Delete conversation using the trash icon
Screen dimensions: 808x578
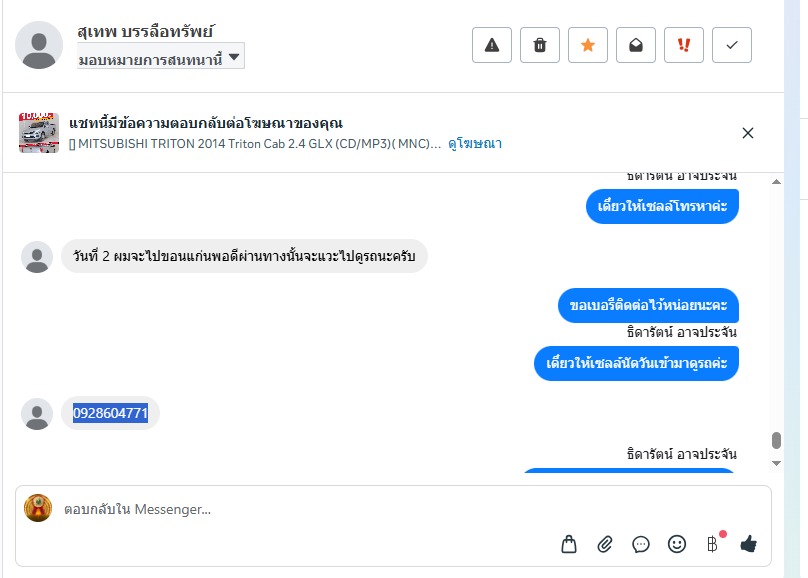point(540,45)
